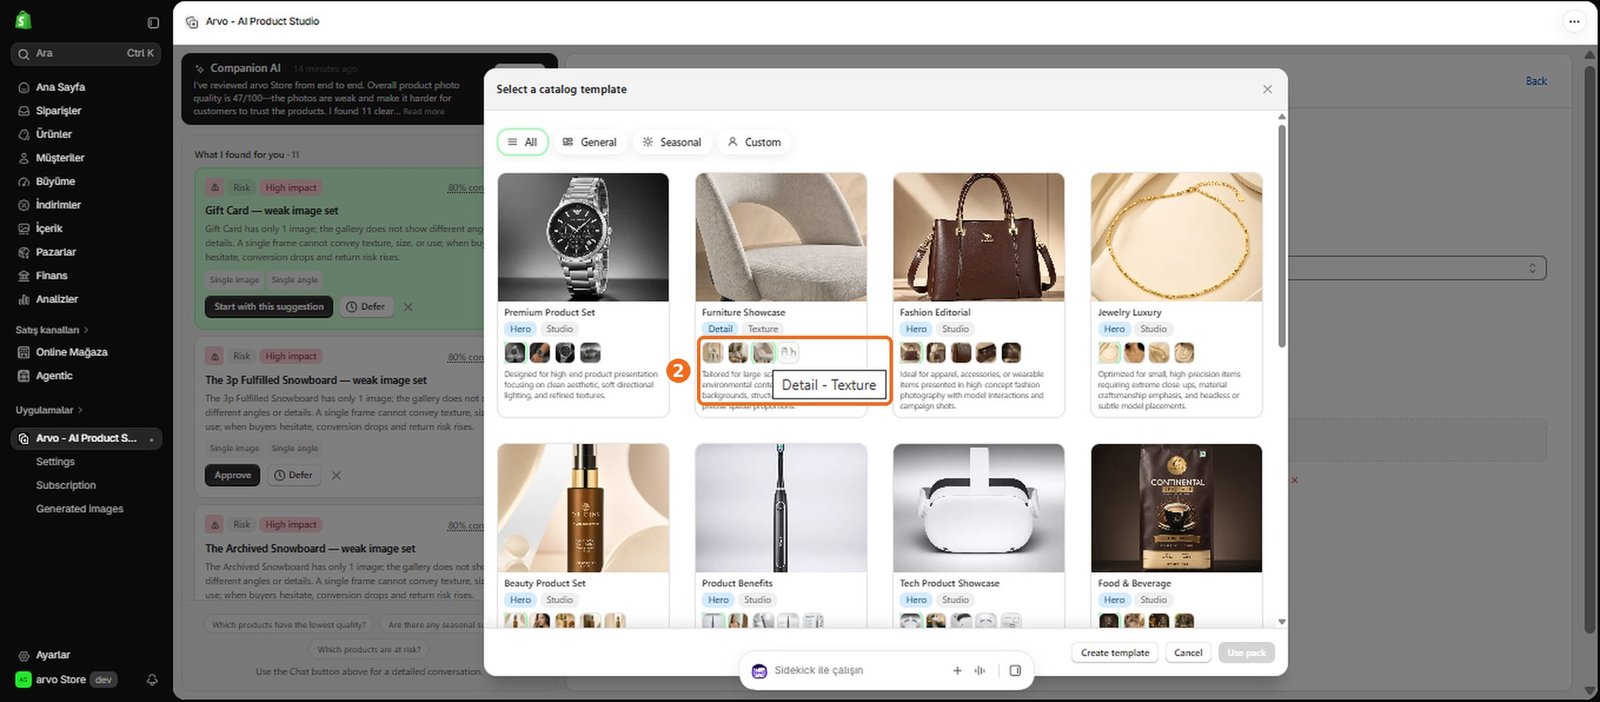This screenshot has height=702, width=1600.
Task: Click the dialog vertical scrollbar
Action: pyautogui.click(x=1282, y=236)
